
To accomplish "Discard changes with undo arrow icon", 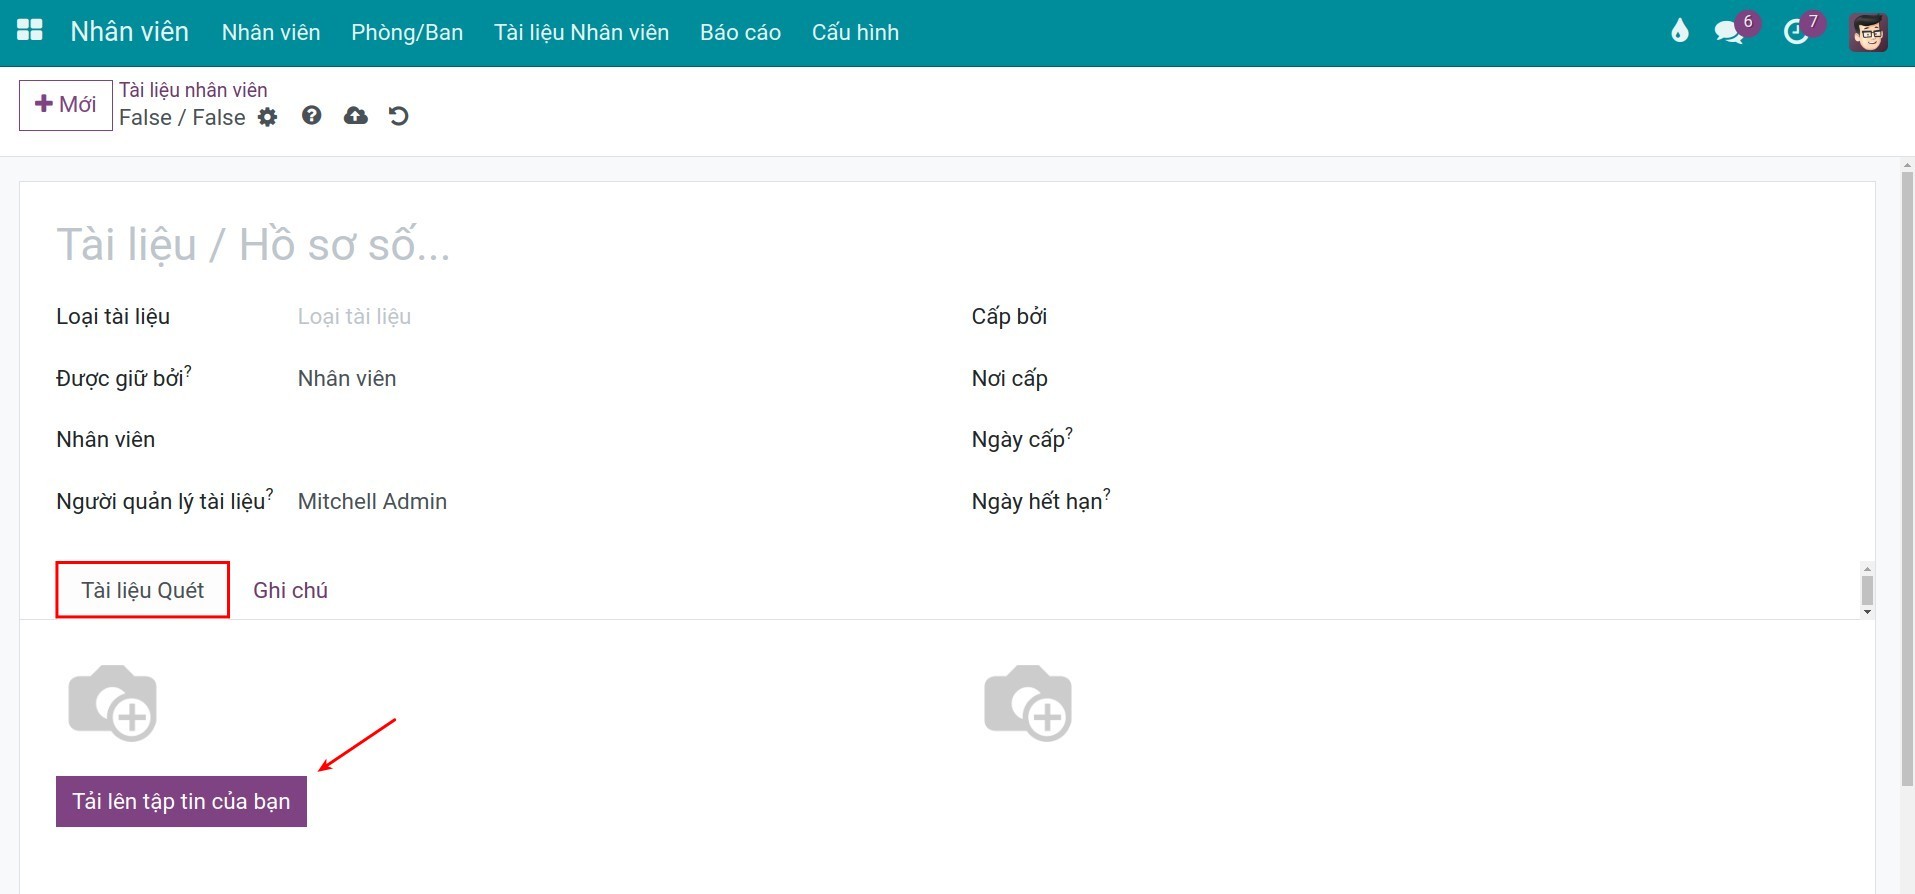I will click(x=398, y=116).
